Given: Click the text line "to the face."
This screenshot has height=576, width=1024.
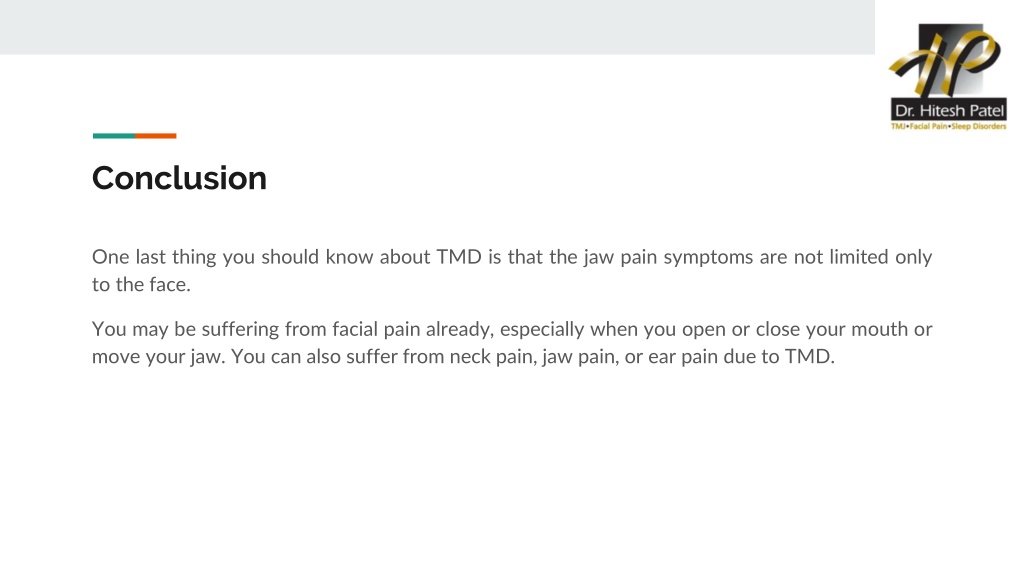Looking at the screenshot, I should 141,285.
